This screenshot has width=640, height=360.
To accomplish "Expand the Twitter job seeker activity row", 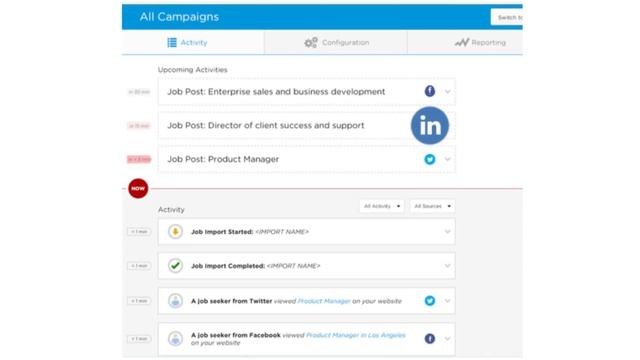I will coord(447,301).
